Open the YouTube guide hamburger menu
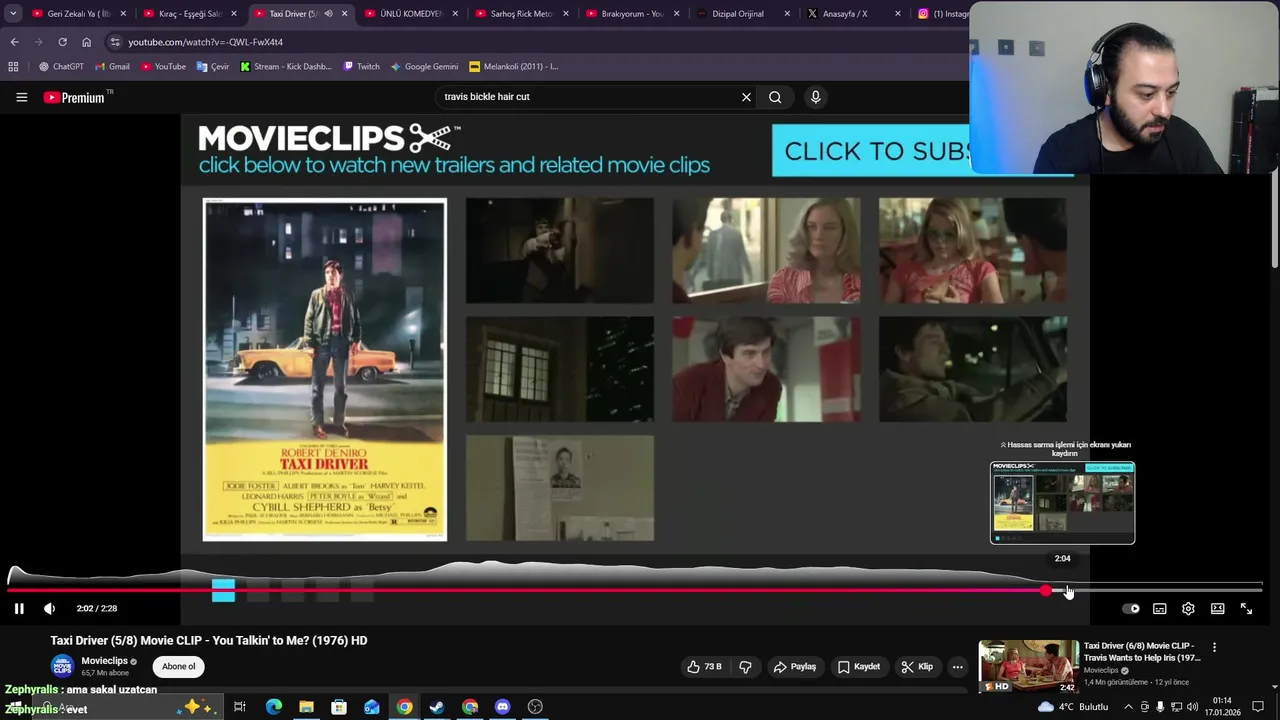The image size is (1280, 720). click(x=21, y=97)
